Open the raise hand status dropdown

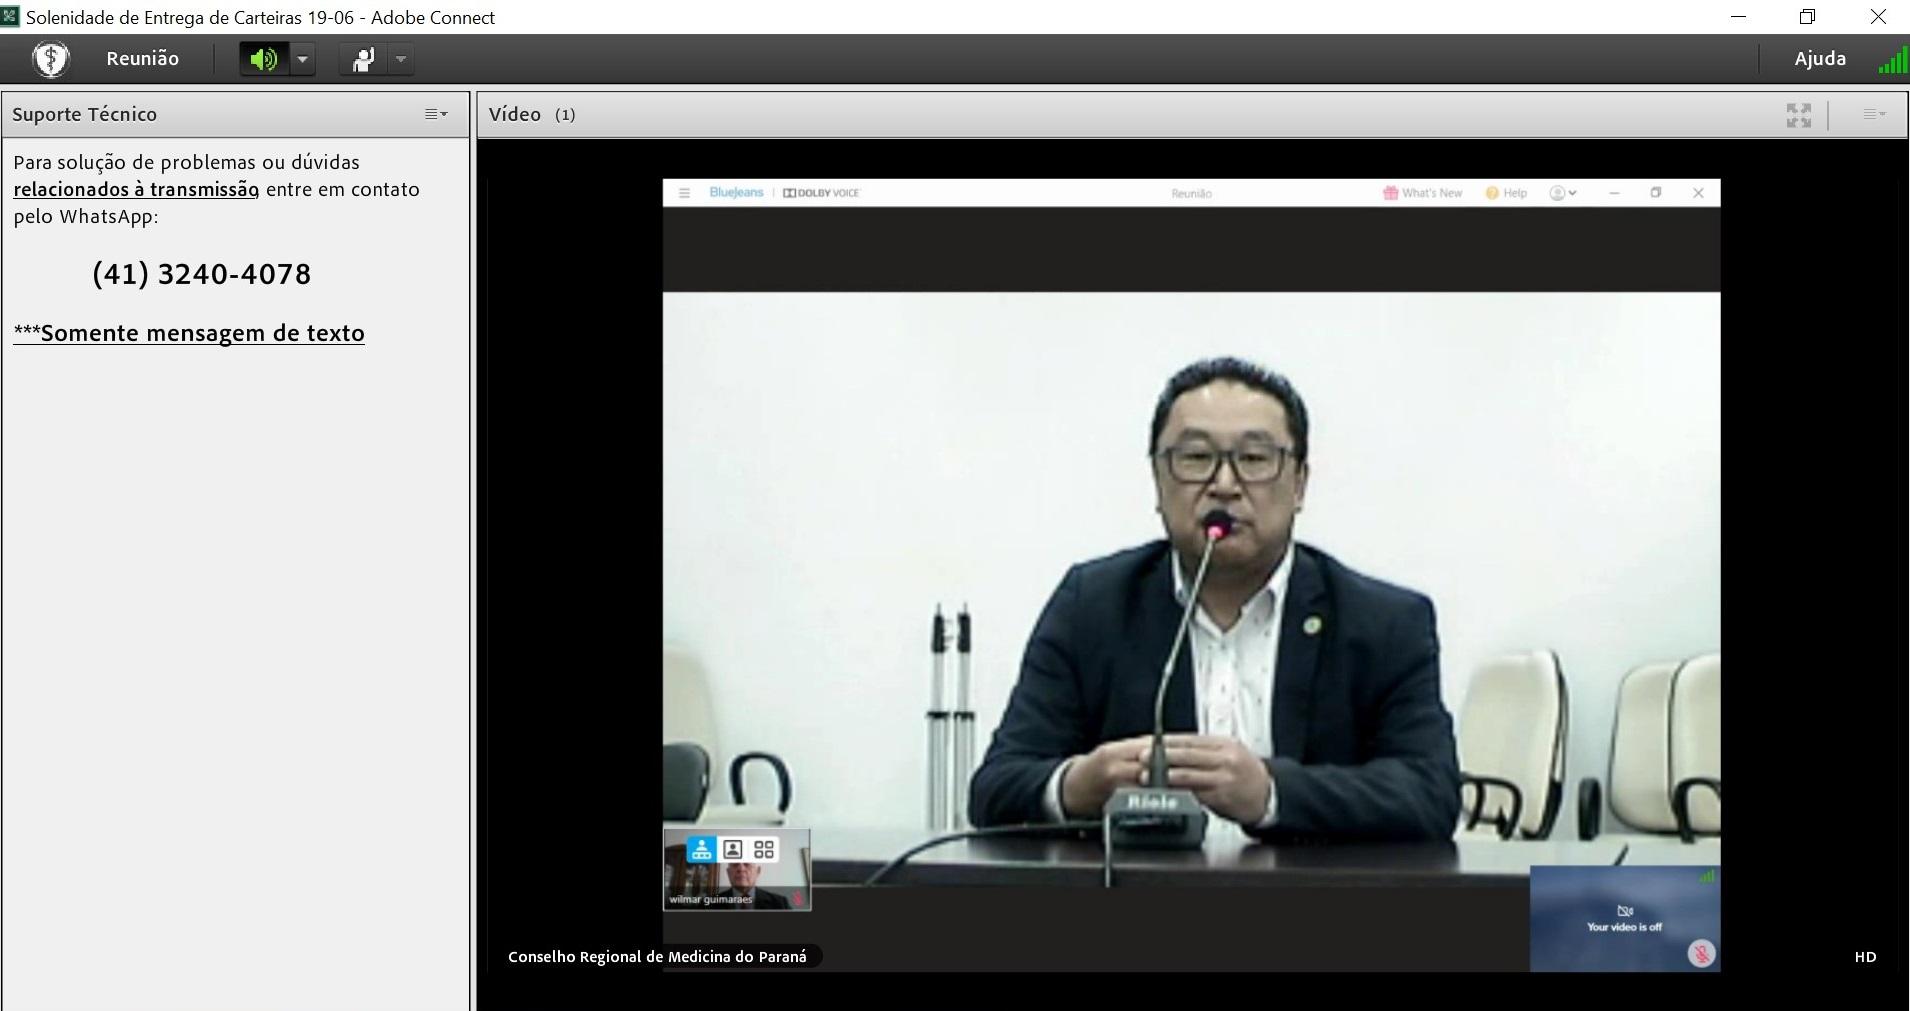(x=401, y=59)
